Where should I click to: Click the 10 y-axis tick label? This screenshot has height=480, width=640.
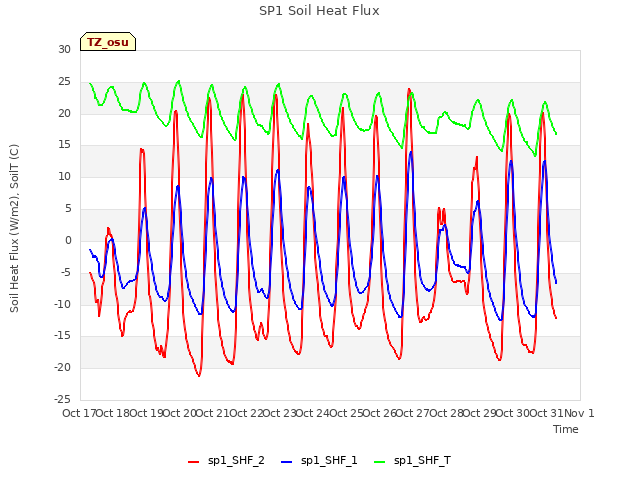pyautogui.click(x=64, y=177)
